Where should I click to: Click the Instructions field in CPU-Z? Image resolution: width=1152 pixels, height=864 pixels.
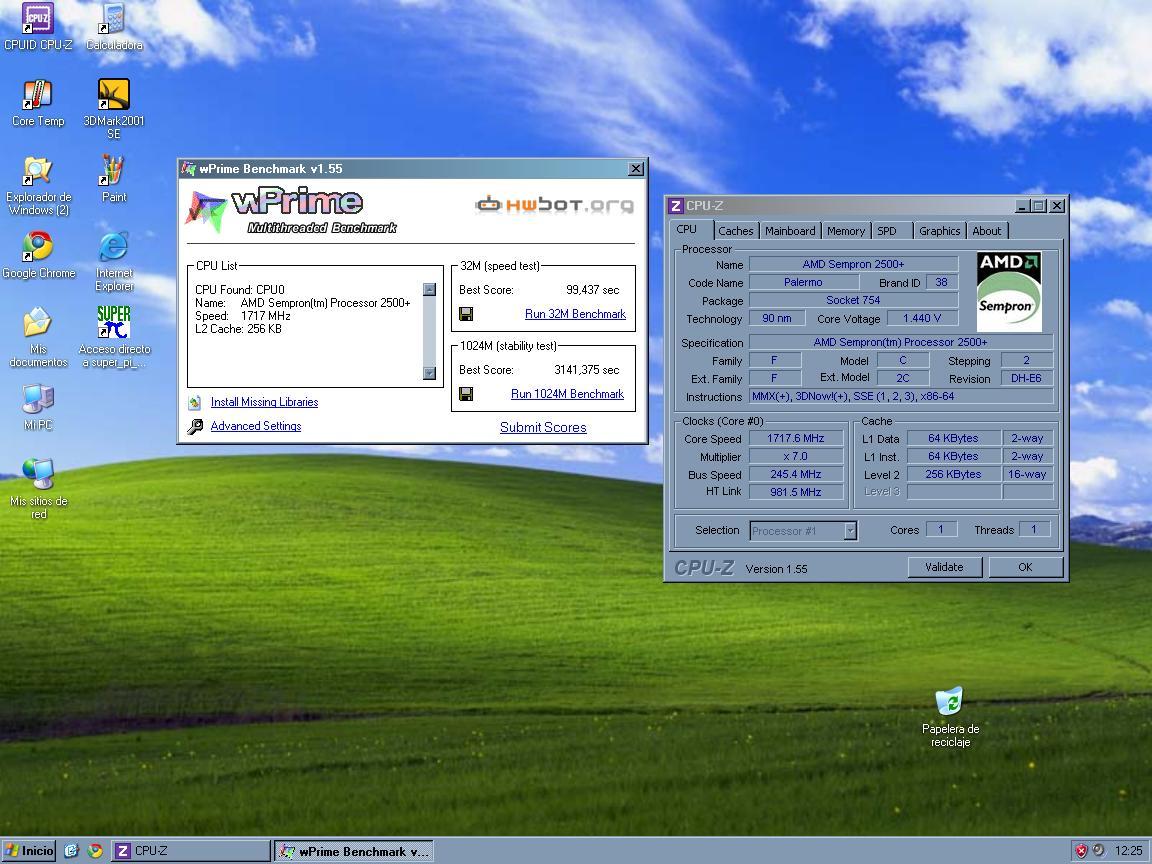901,397
